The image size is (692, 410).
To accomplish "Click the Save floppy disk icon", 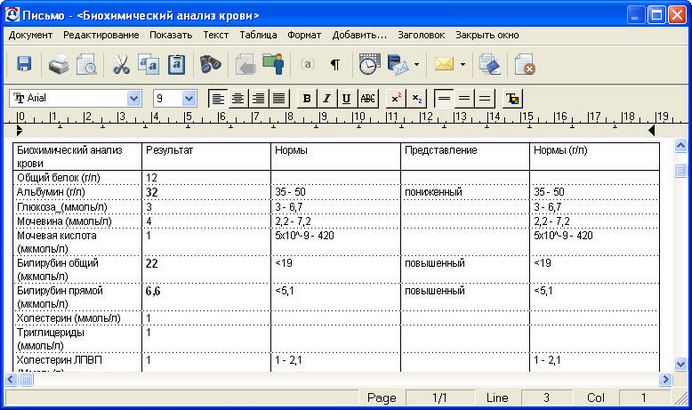I will (24, 64).
